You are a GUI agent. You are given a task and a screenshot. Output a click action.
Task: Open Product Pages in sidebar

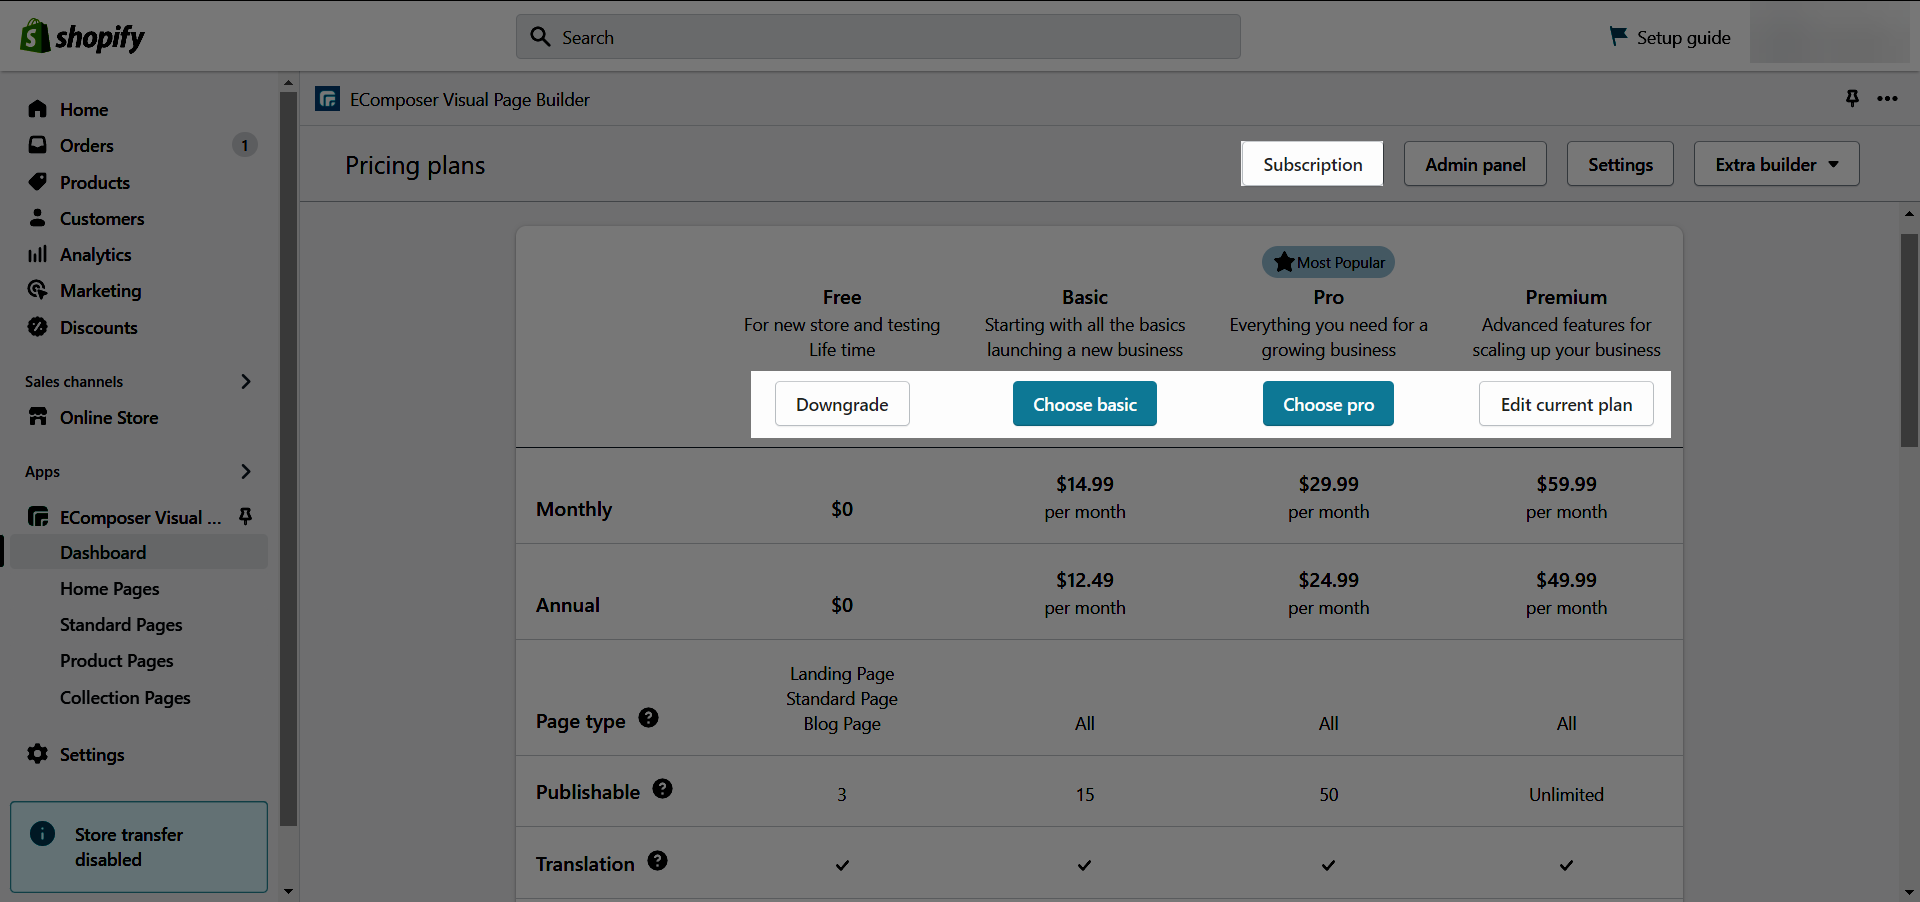pos(117,660)
